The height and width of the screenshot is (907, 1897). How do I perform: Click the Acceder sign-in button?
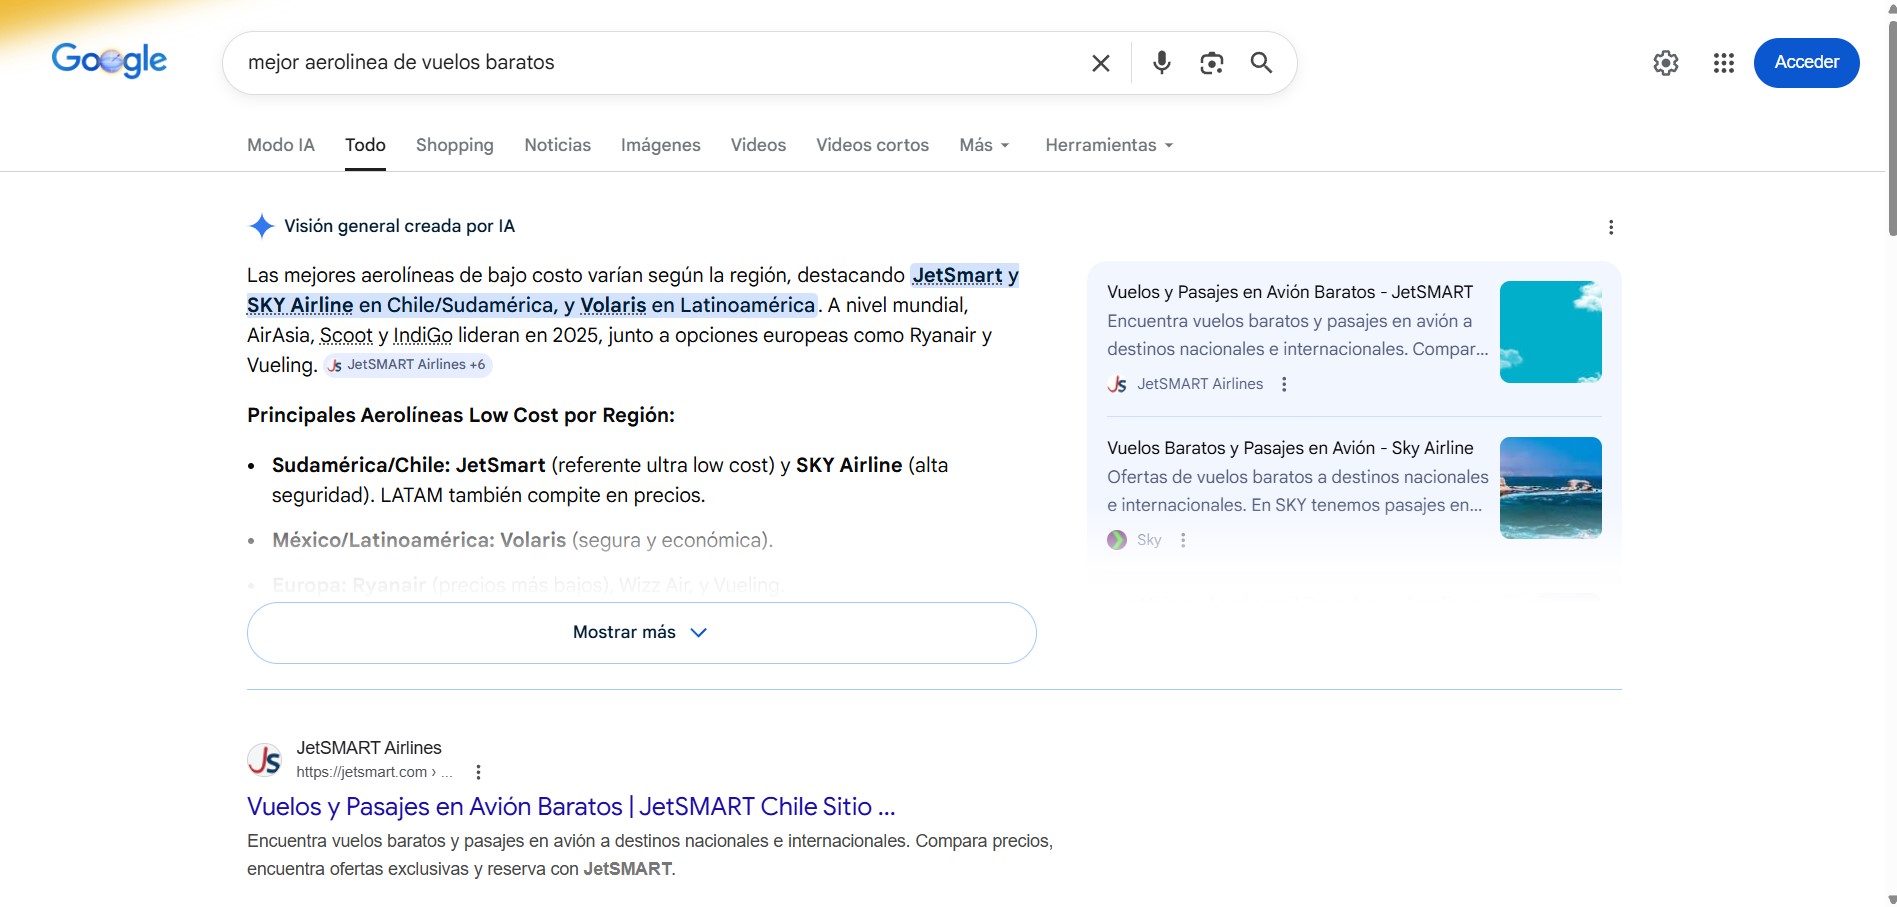pos(1806,62)
